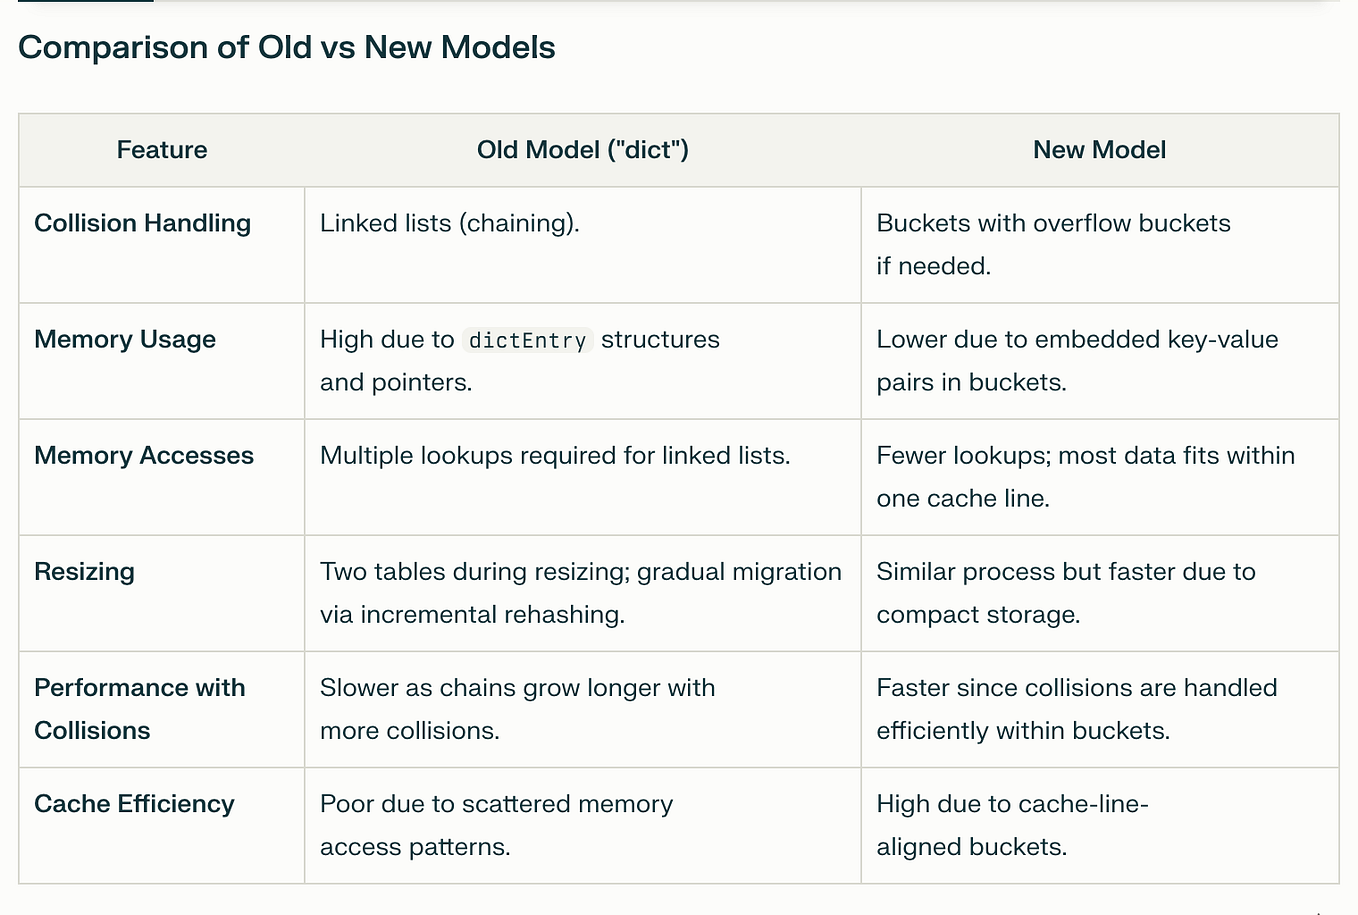
Task: Click the "Linked lists (chaining)." cell
Action: (583, 245)
